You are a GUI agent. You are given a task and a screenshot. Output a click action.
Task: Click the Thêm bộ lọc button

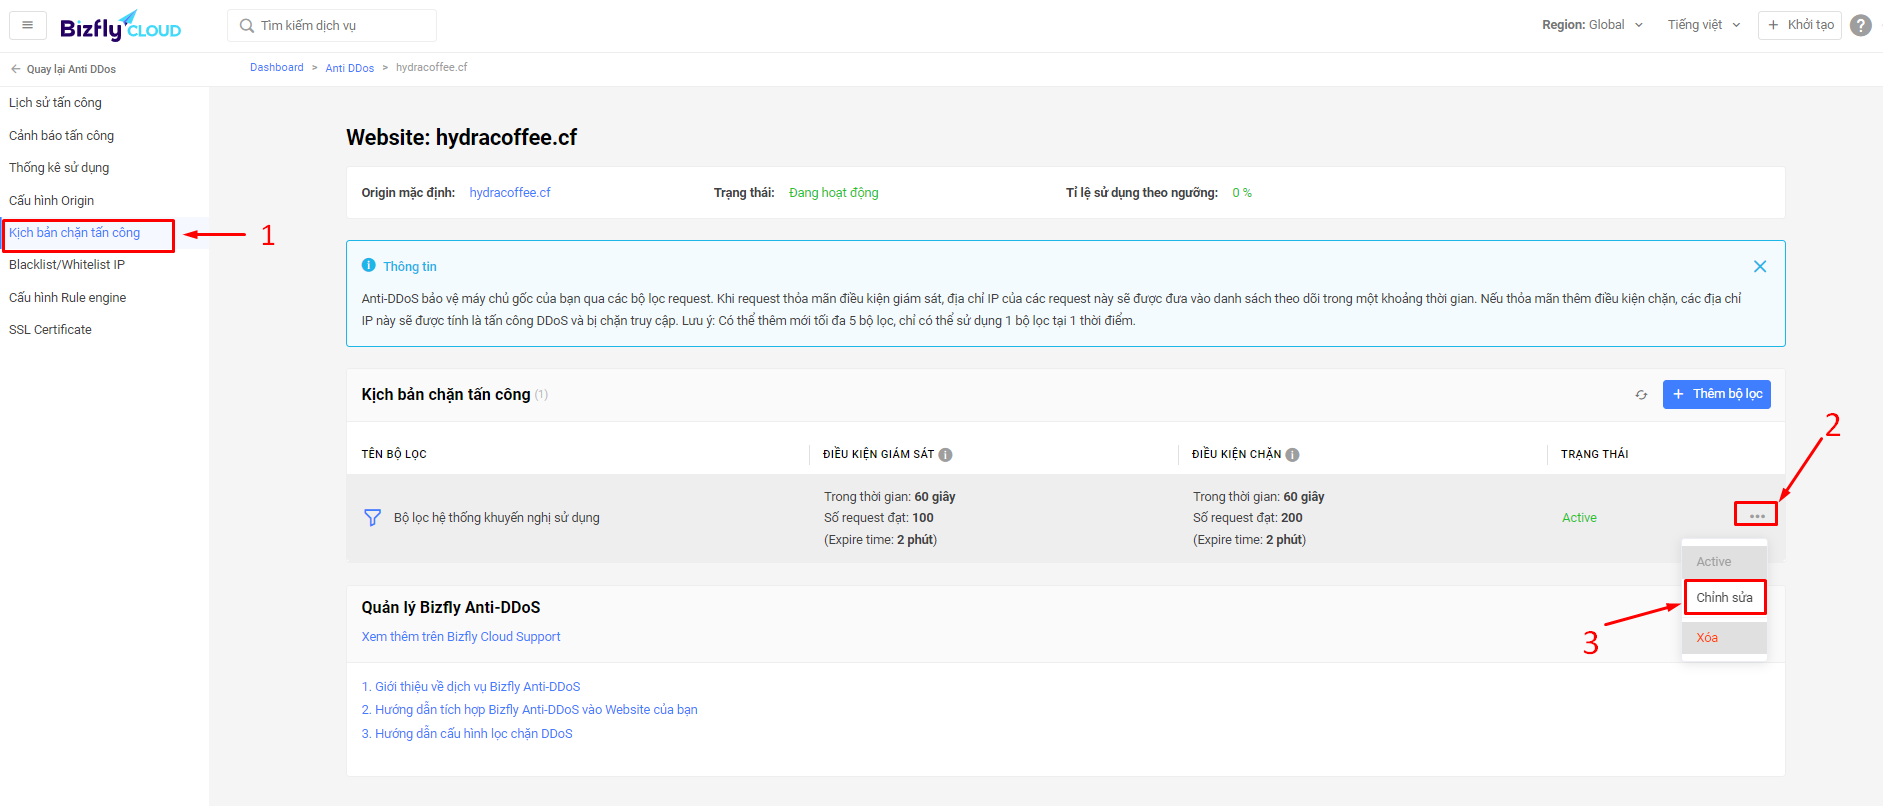1717,394
